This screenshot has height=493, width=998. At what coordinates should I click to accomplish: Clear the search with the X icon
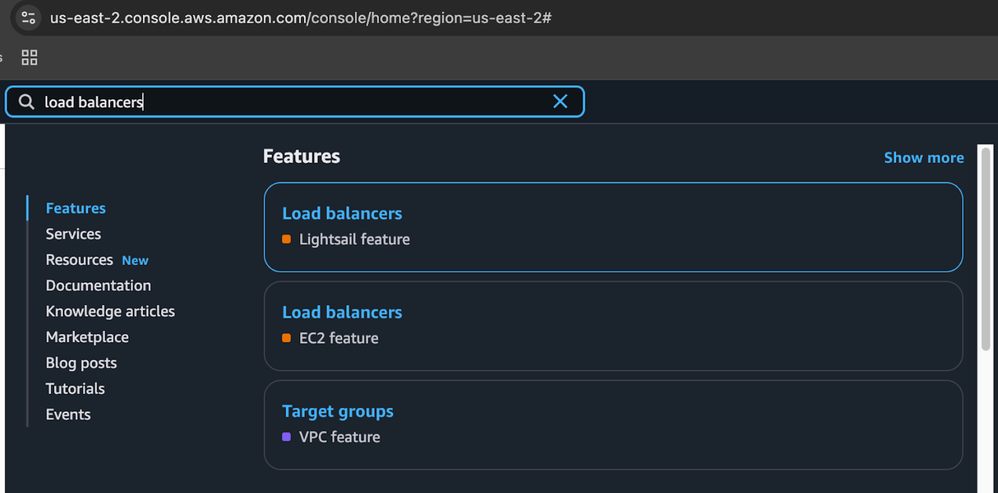coord(560,102)
